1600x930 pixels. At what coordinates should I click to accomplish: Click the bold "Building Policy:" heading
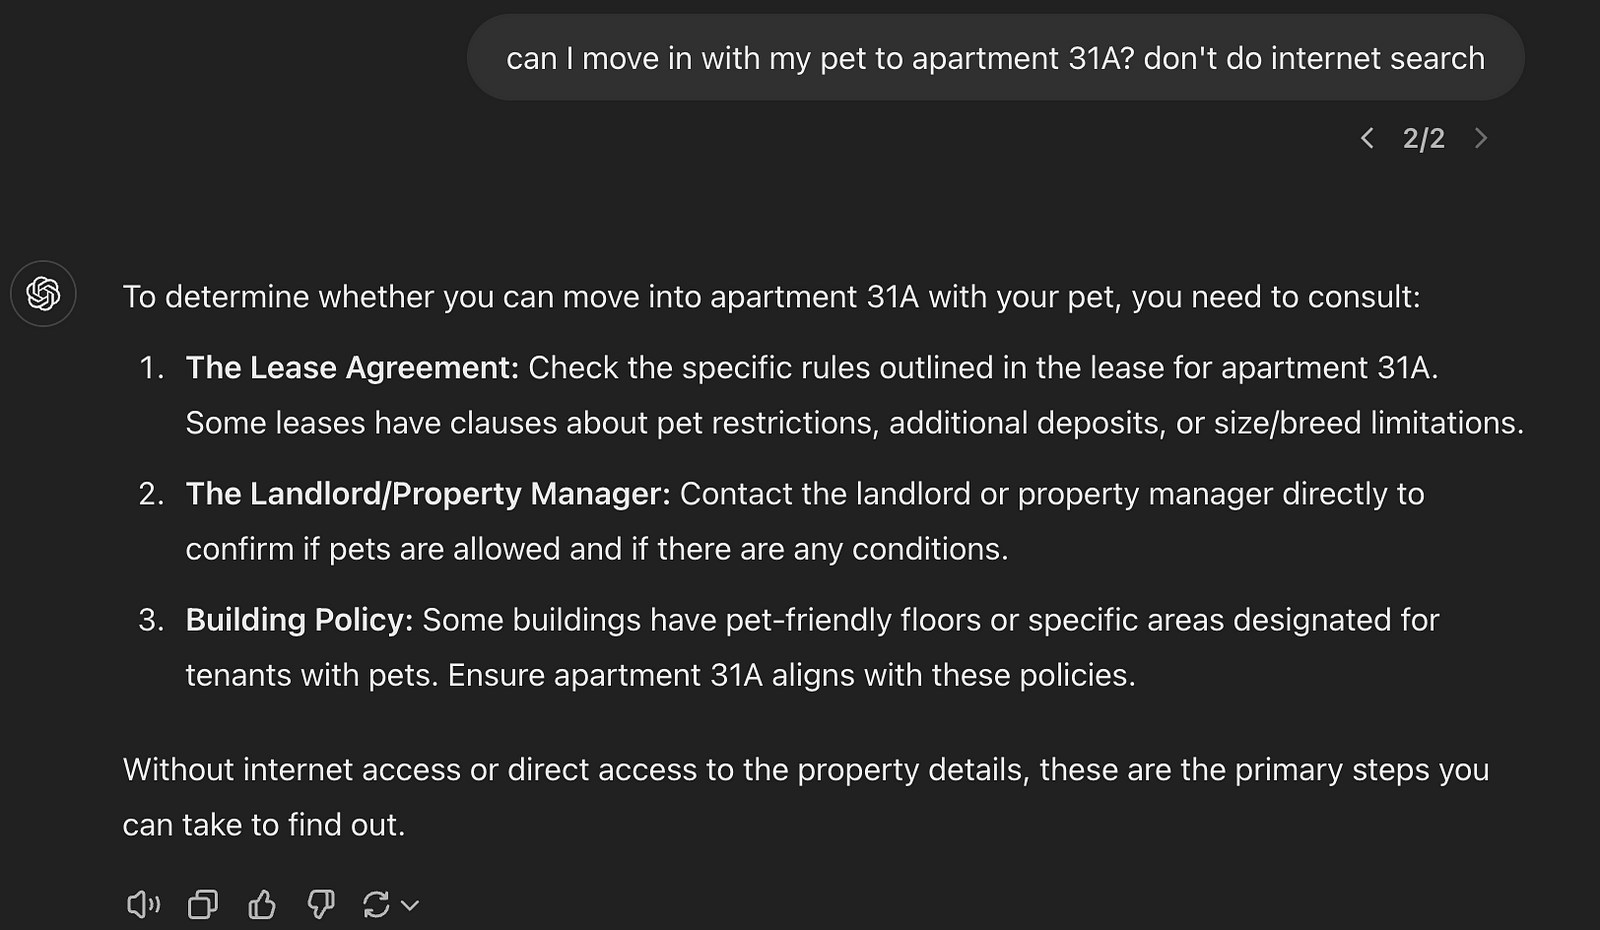pos(299,620)
